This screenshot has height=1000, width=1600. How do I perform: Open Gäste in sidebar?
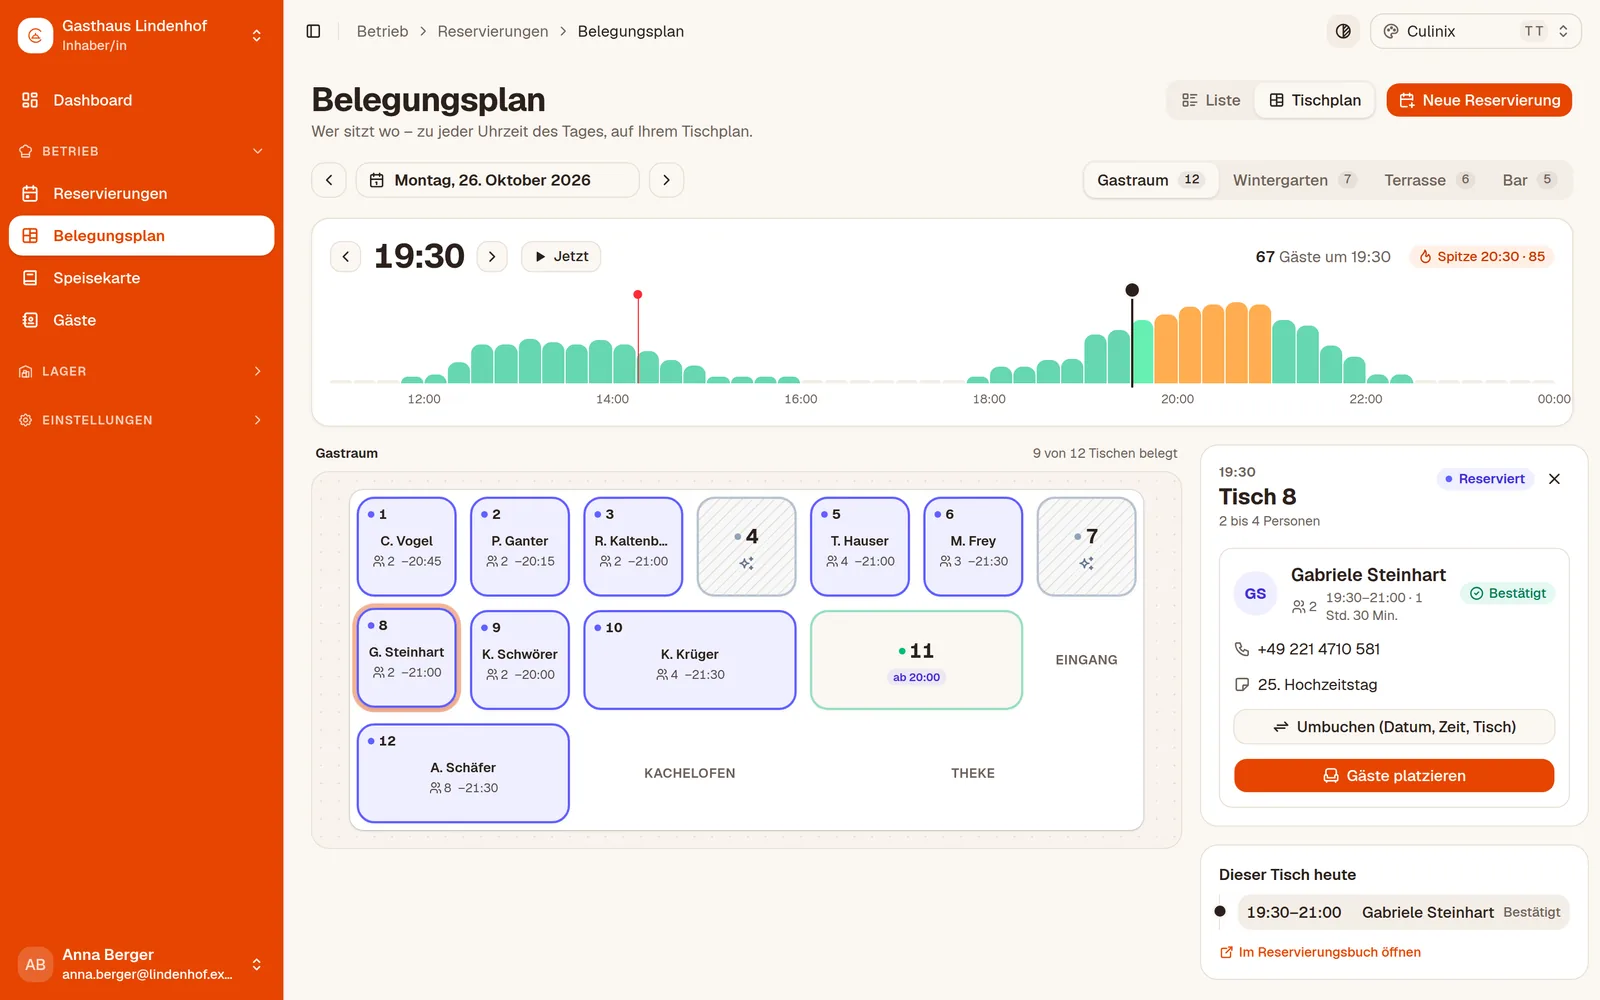pos(141,320)
